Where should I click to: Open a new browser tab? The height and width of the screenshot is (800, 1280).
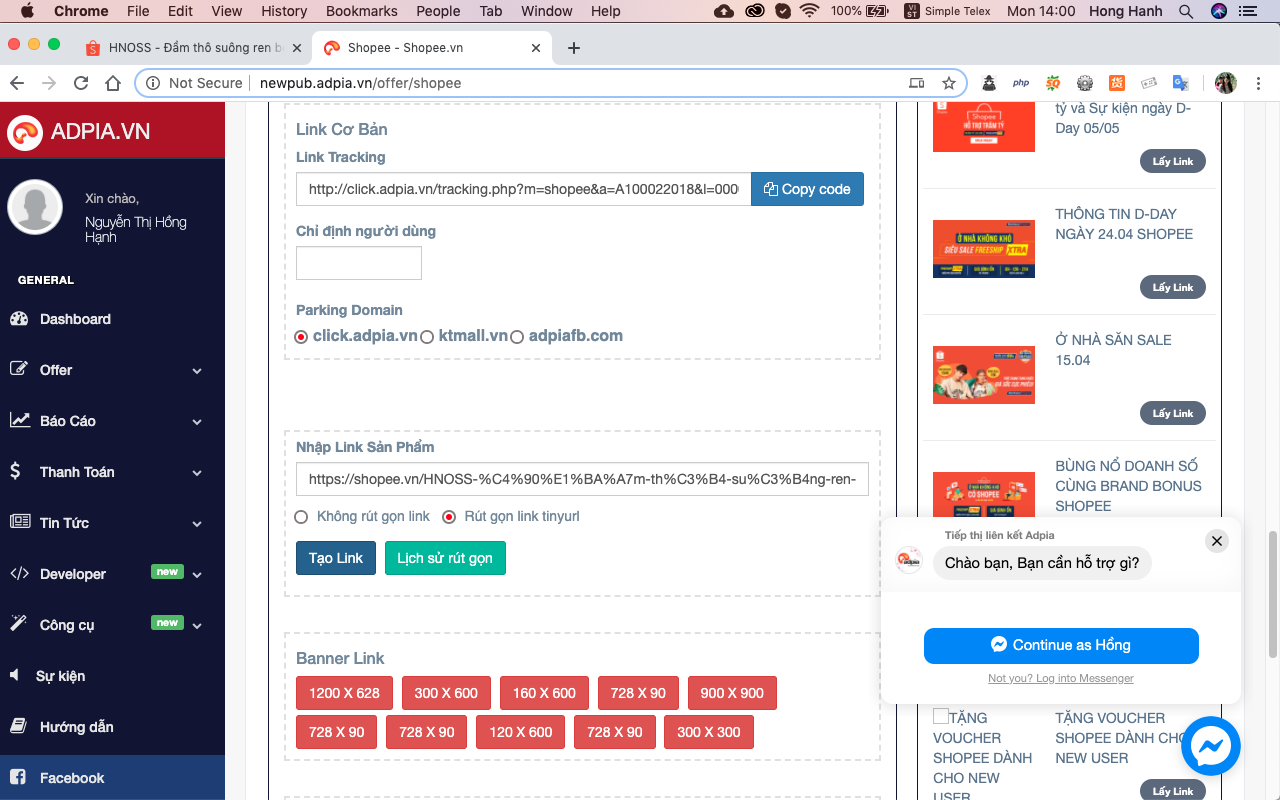pos(574,48)
